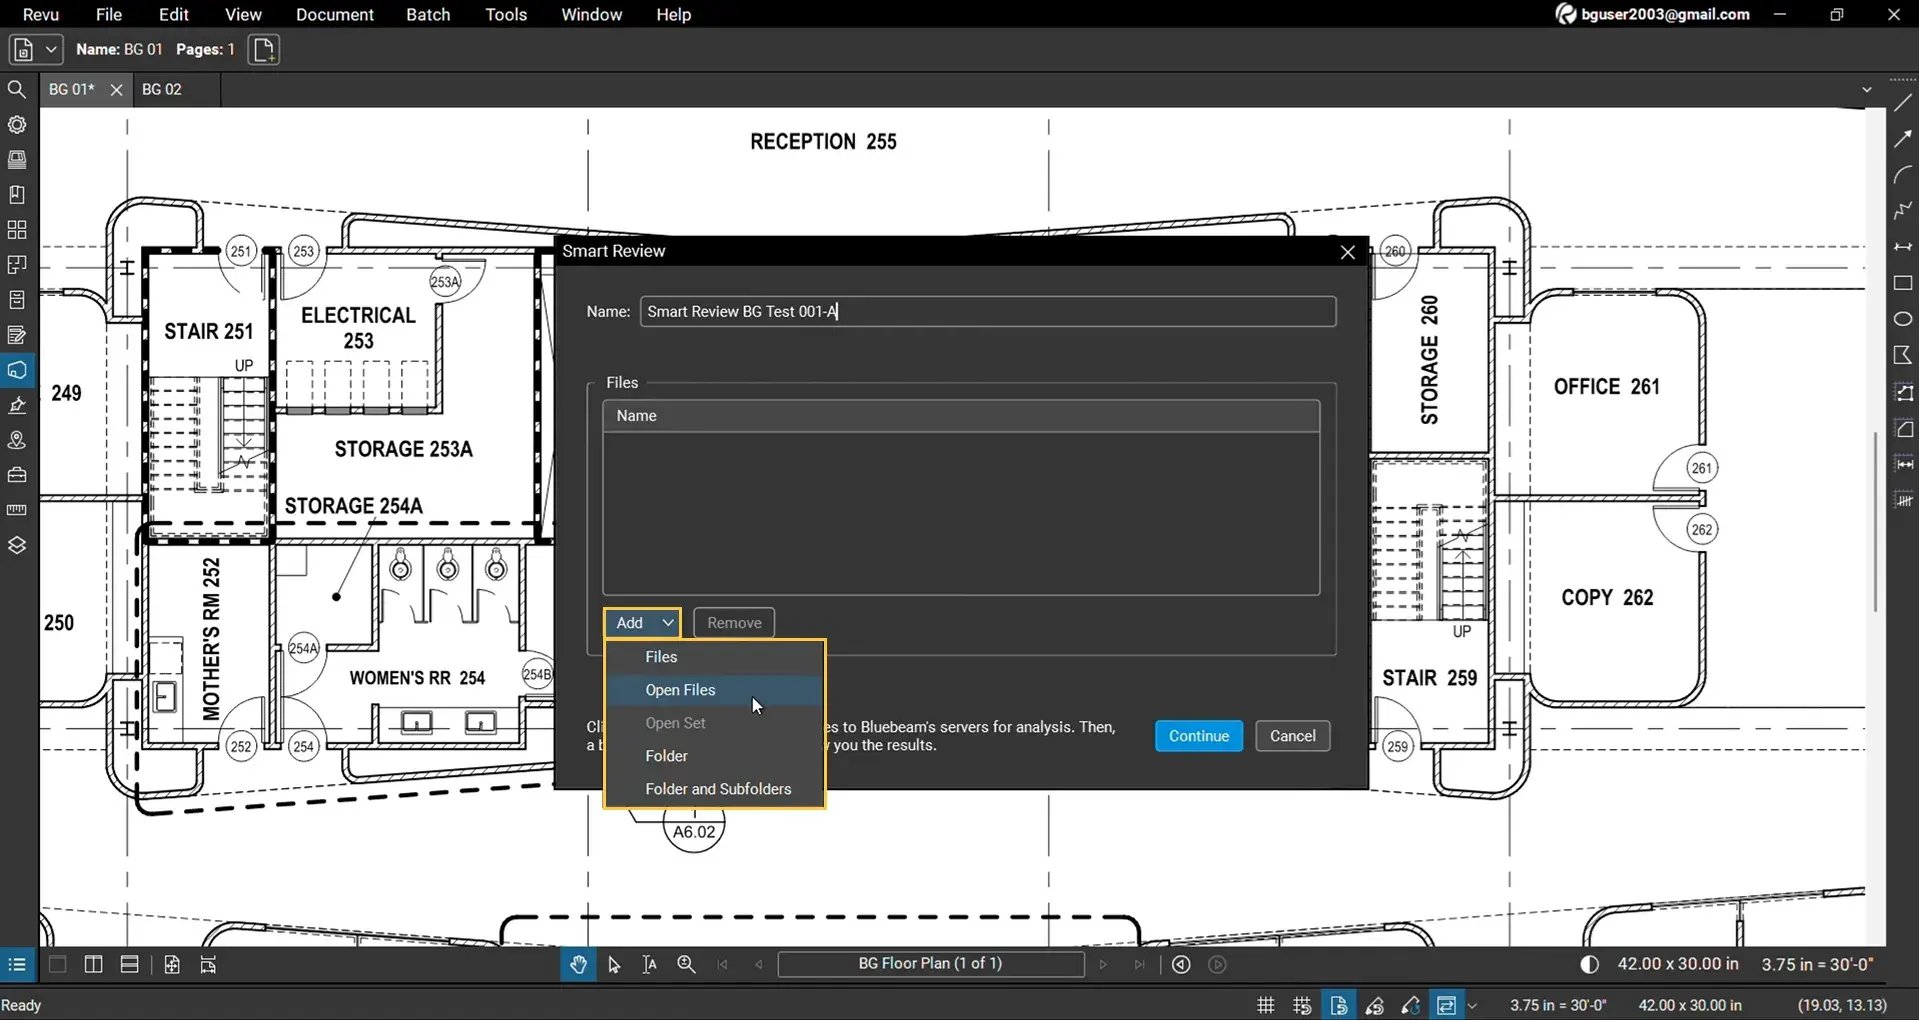Split view horizontally stacked
The width and height of the screenshot is (1919, 1020).
pos(130,965)
